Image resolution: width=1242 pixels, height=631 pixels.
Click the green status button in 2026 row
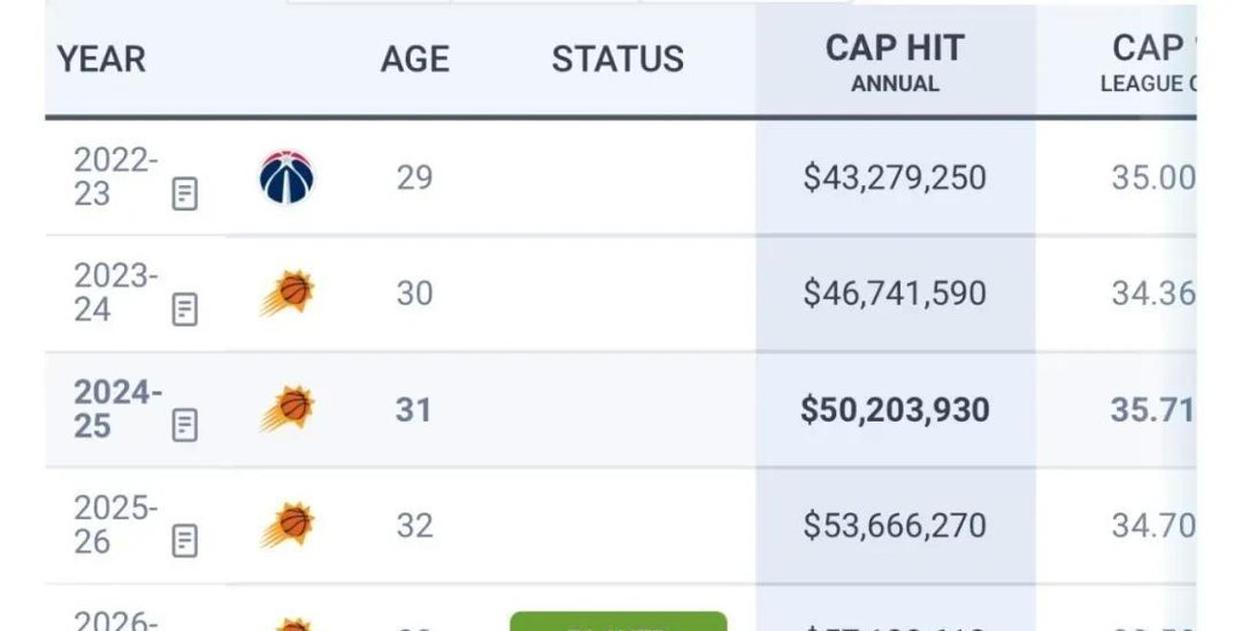[618, 621]
